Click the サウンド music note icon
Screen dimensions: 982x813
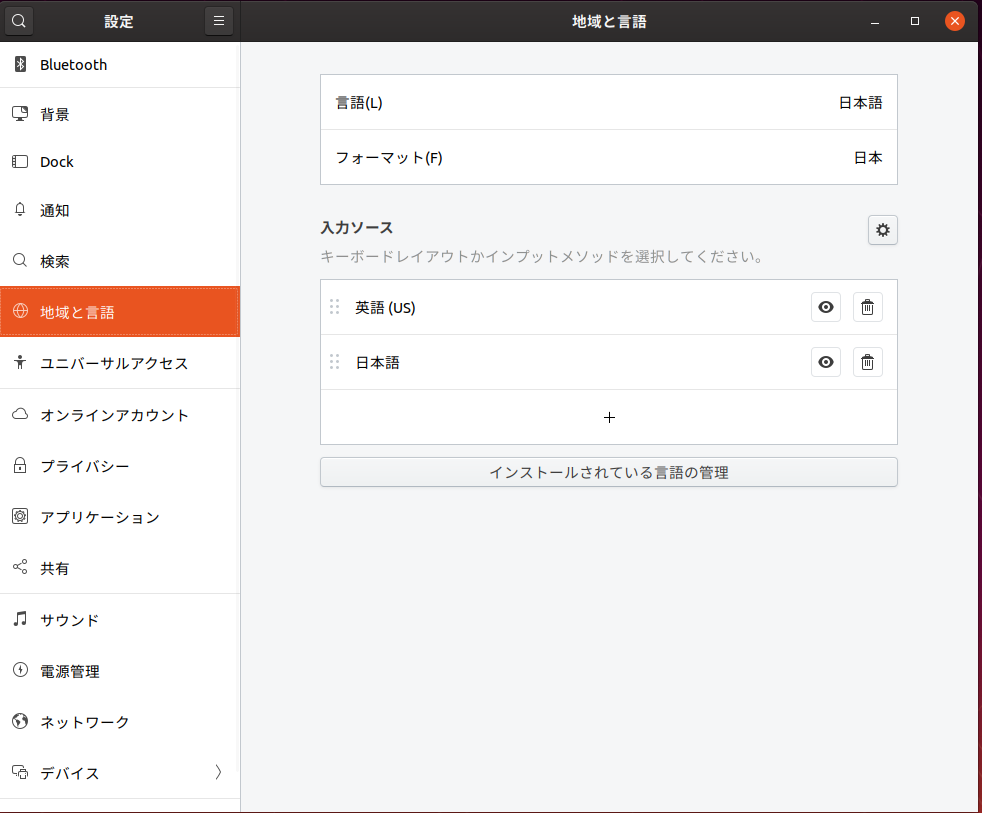tap(20, 619)
